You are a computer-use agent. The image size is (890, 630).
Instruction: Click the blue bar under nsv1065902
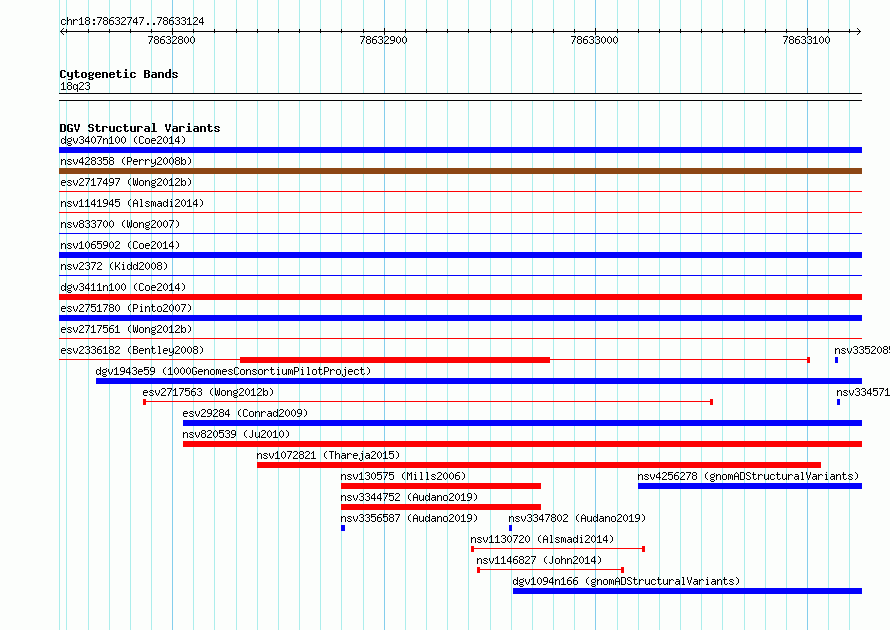[x=460, y=255]
